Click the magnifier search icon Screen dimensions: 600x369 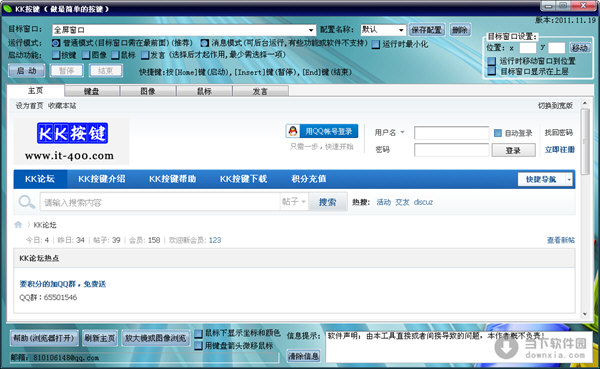26,202
